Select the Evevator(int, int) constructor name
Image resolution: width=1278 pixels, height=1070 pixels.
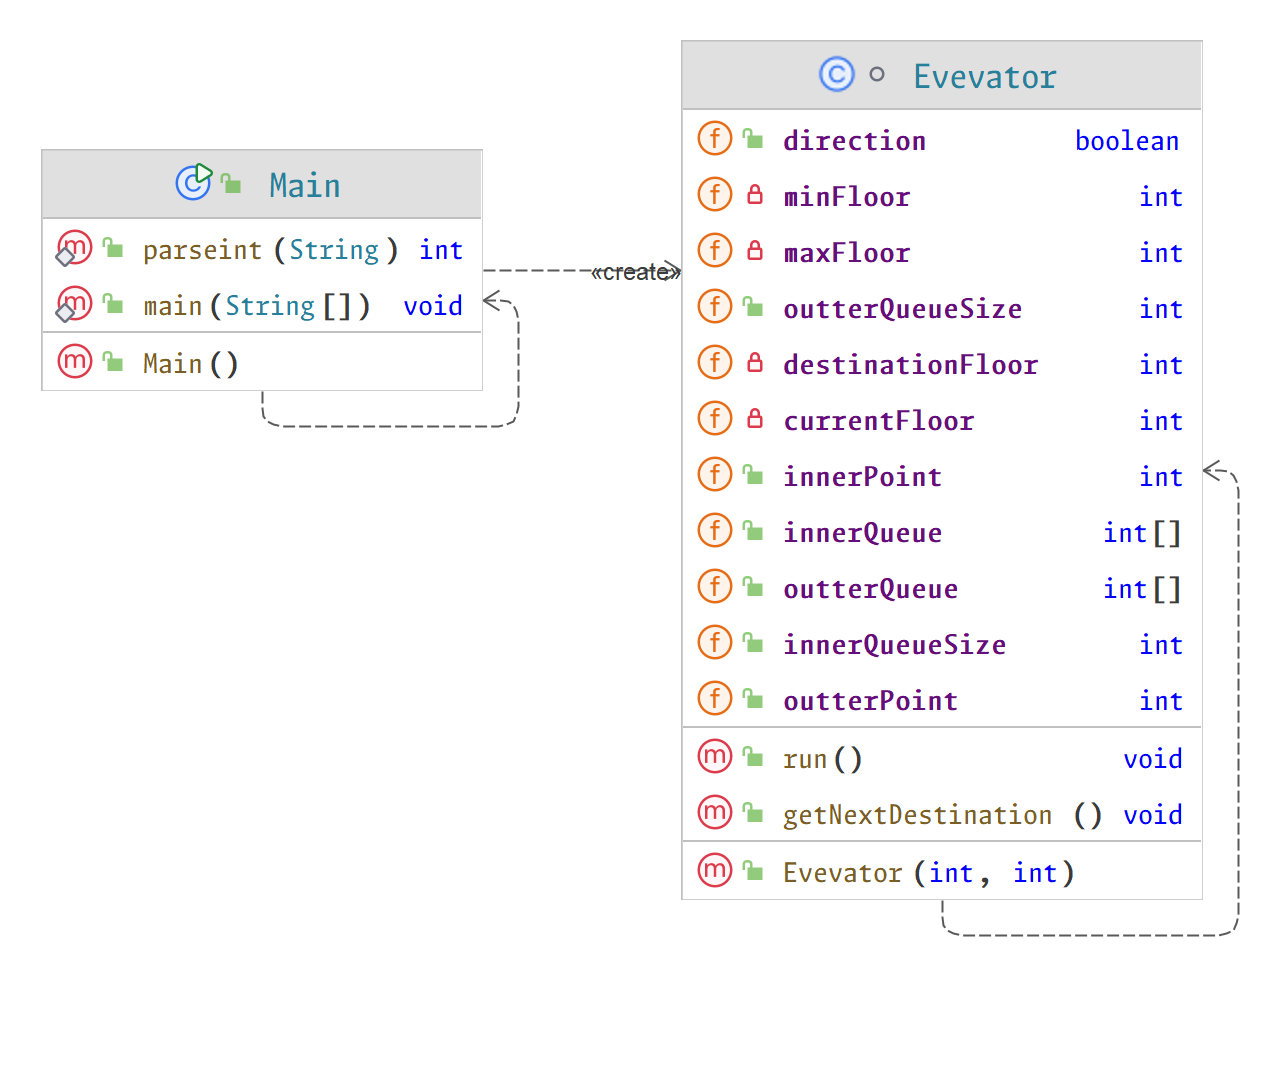point(929,873)
